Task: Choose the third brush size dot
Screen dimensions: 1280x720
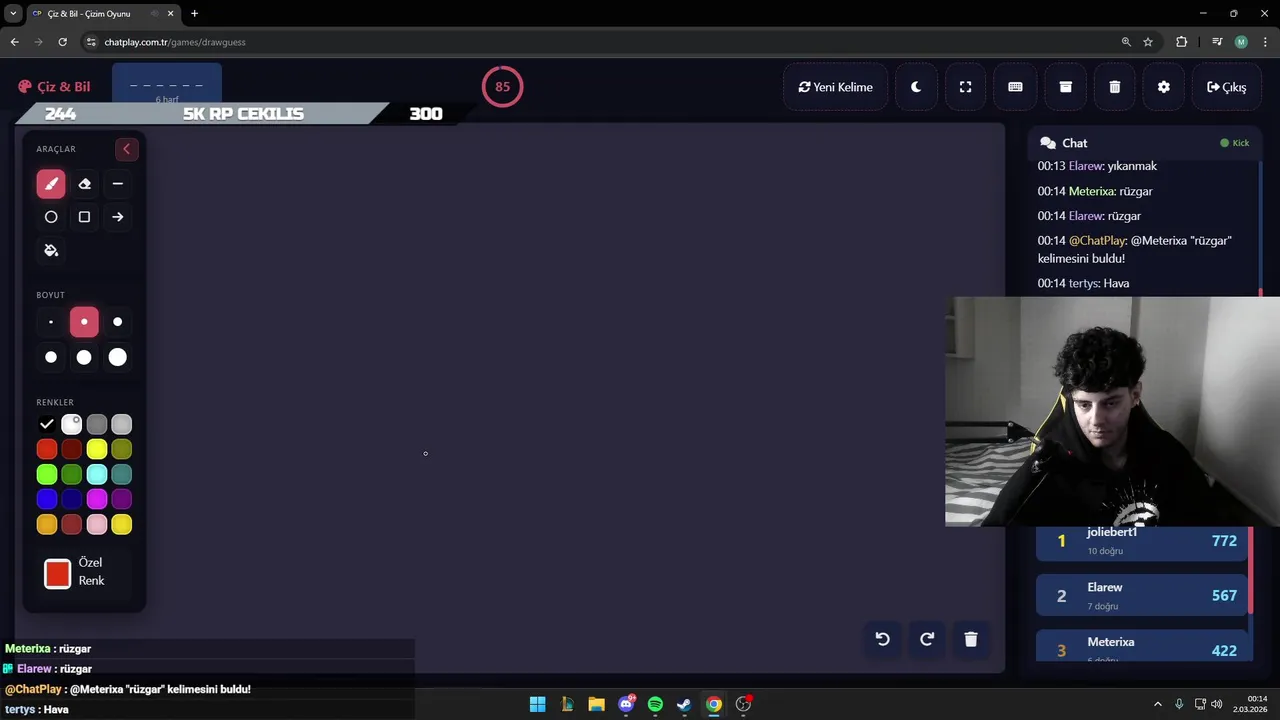Action: click(x=118, y=322)
